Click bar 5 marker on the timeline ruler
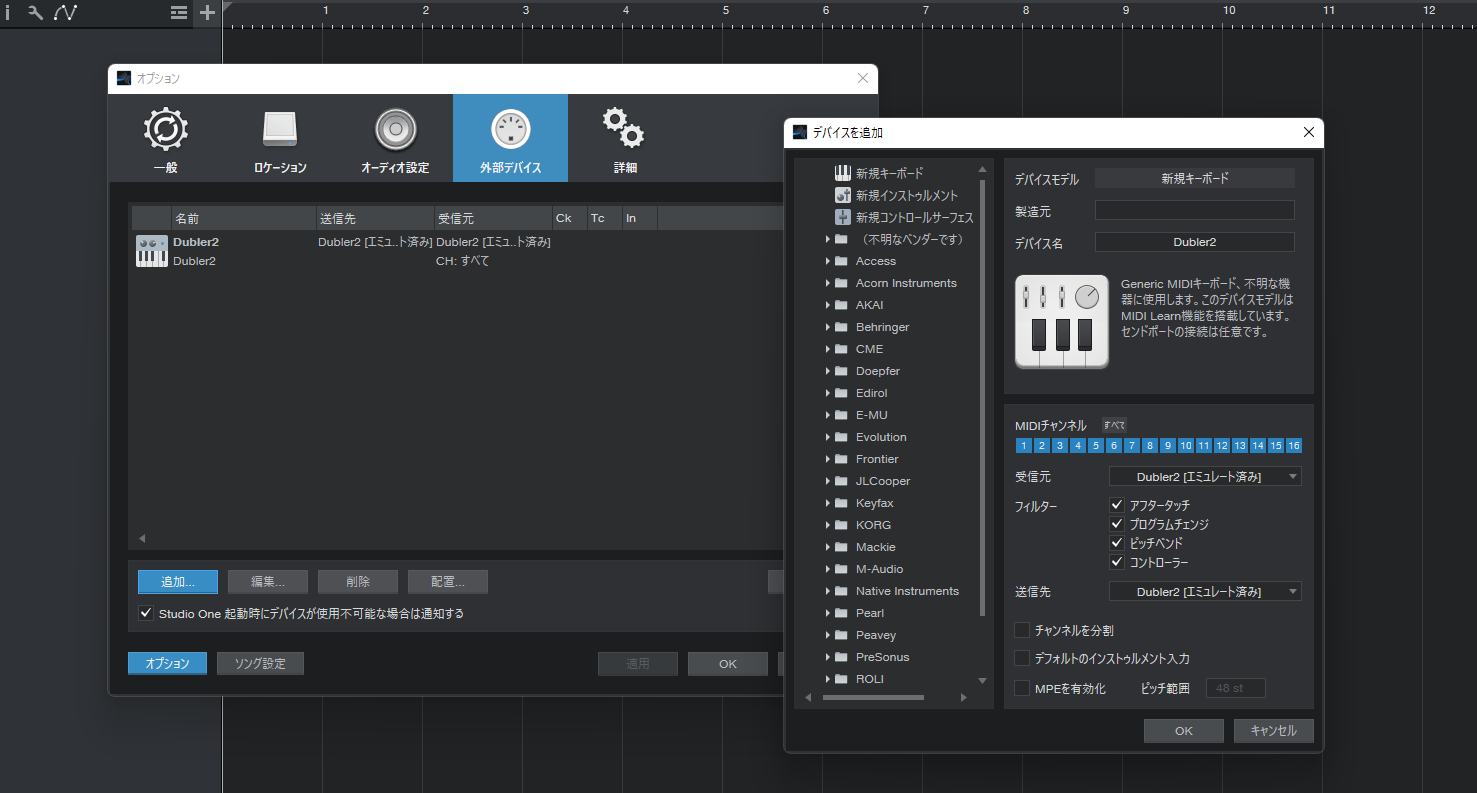Viewport: 1477px width, 793px height. point(725,11)
